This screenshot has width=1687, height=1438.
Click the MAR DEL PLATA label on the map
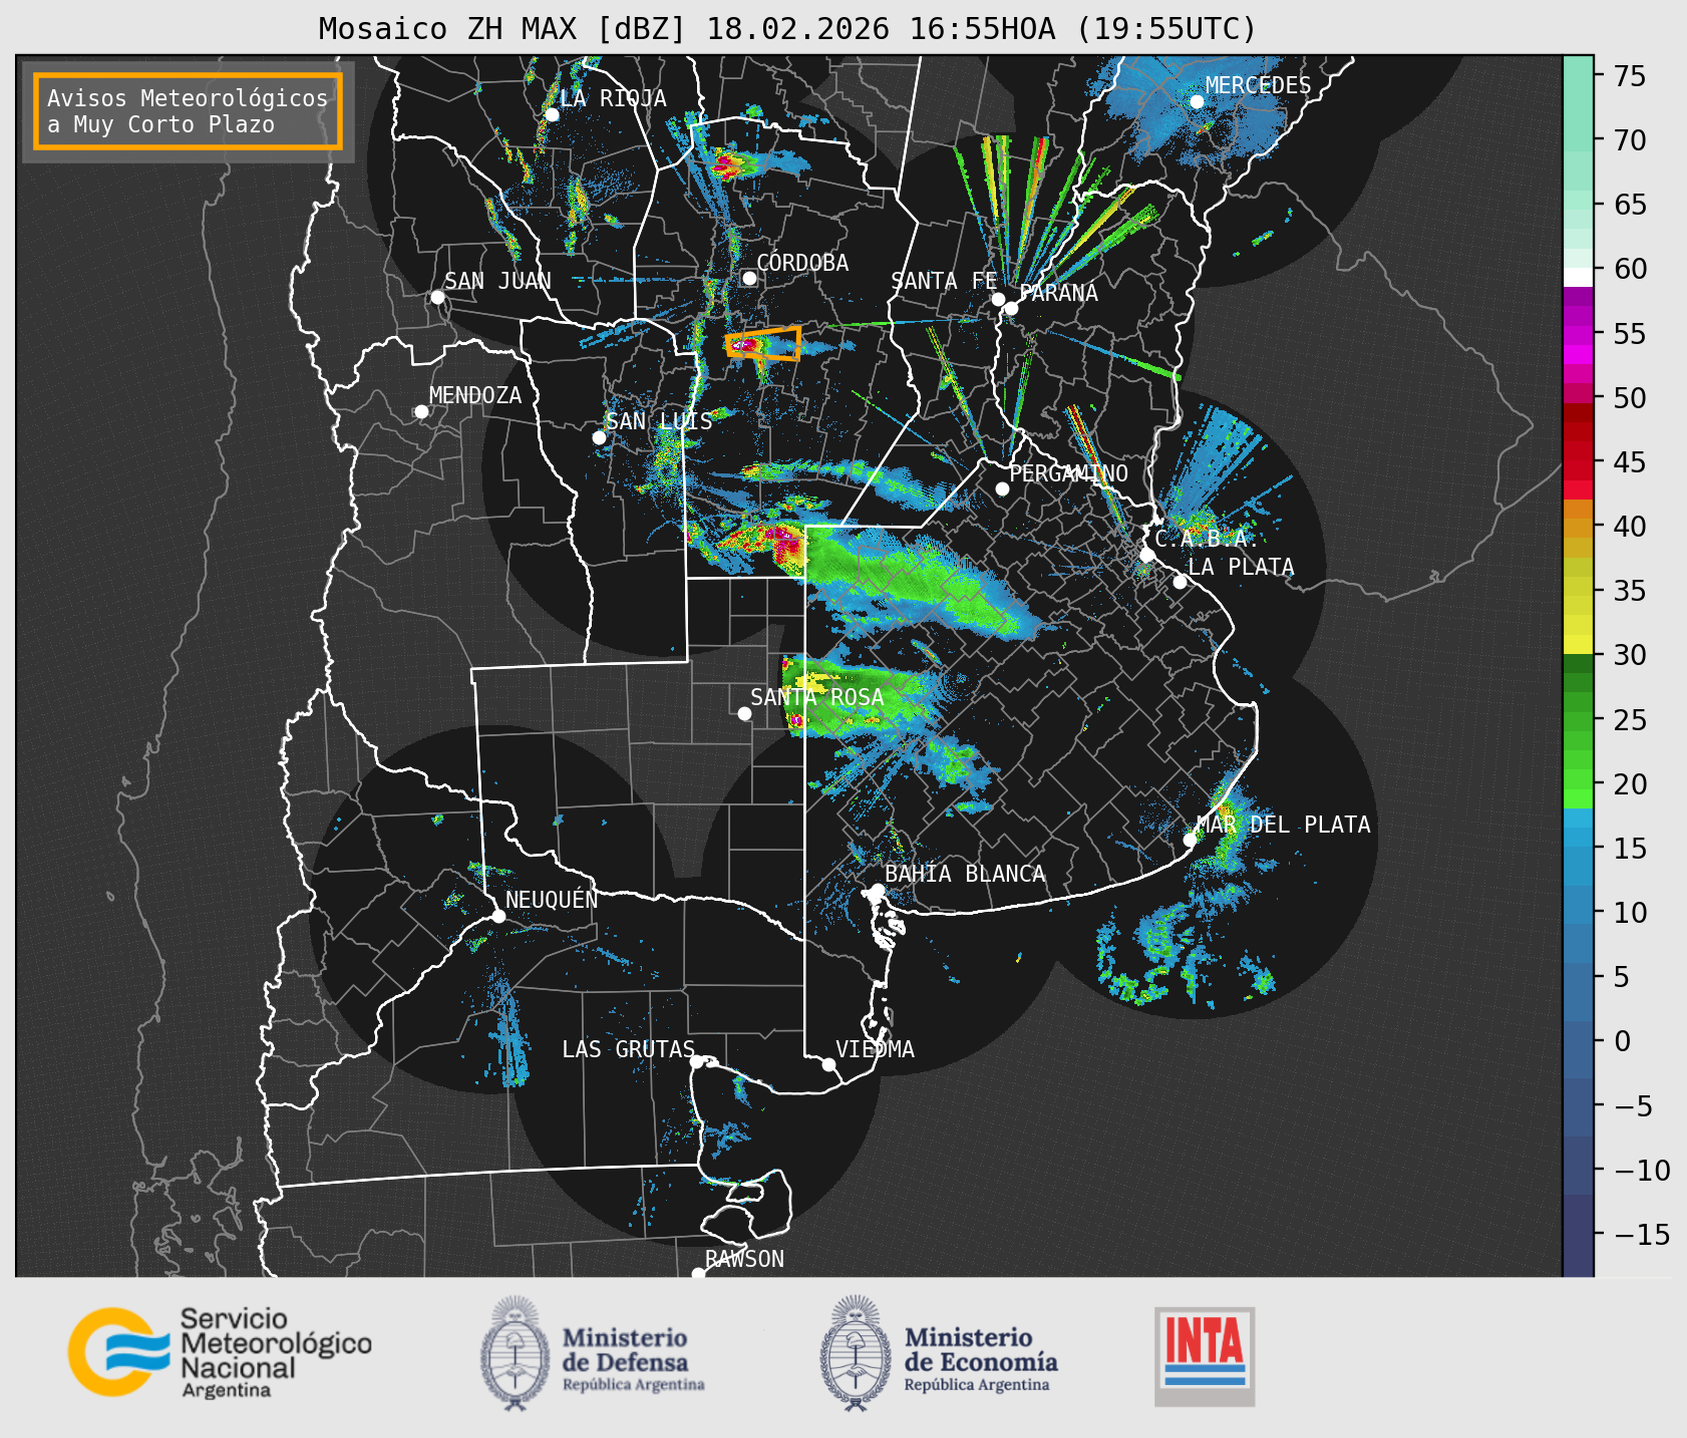(1283, 824)
